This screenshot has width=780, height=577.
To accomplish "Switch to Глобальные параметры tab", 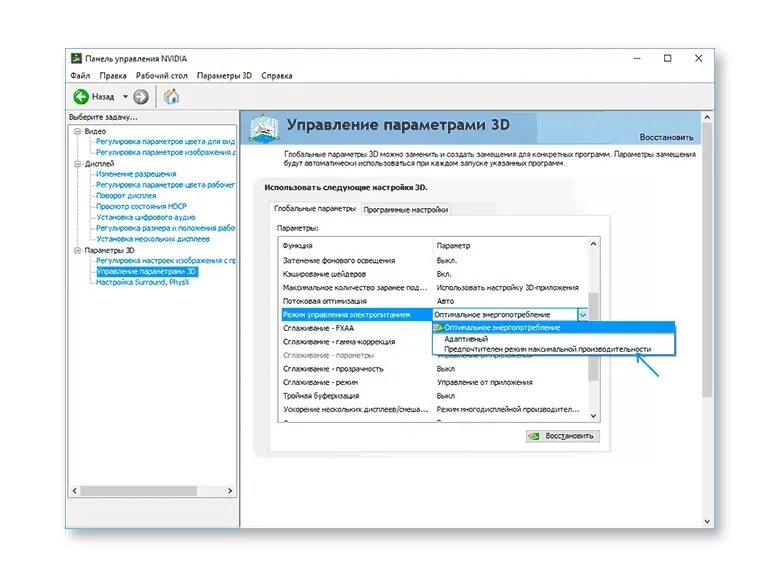I will click(x=315, y=209).
